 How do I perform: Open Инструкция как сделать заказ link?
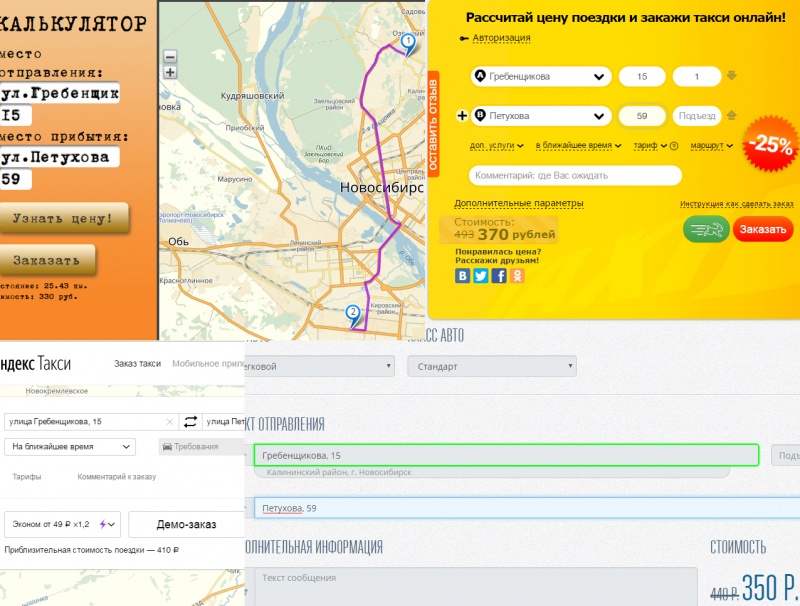tap(737, 204)
